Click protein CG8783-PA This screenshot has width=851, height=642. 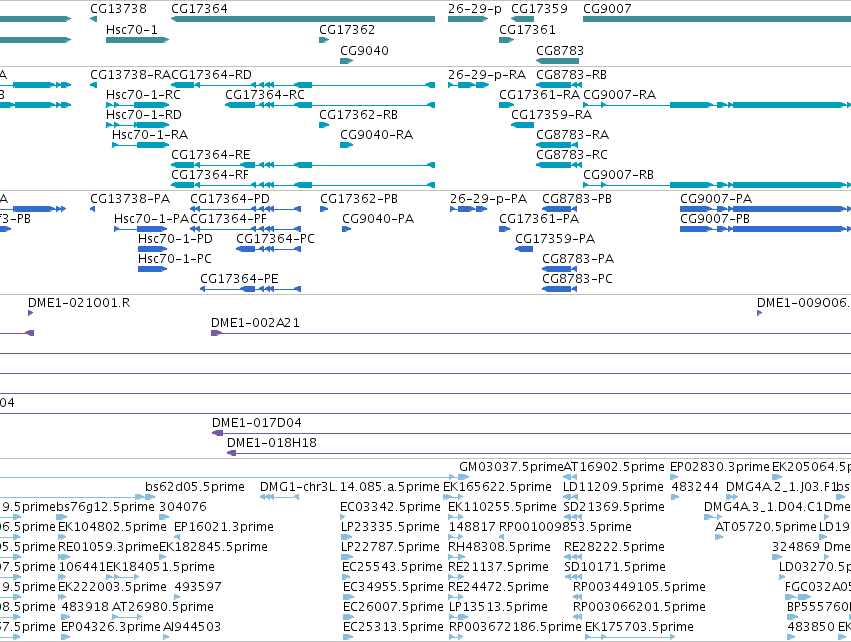tap(560, 269)
